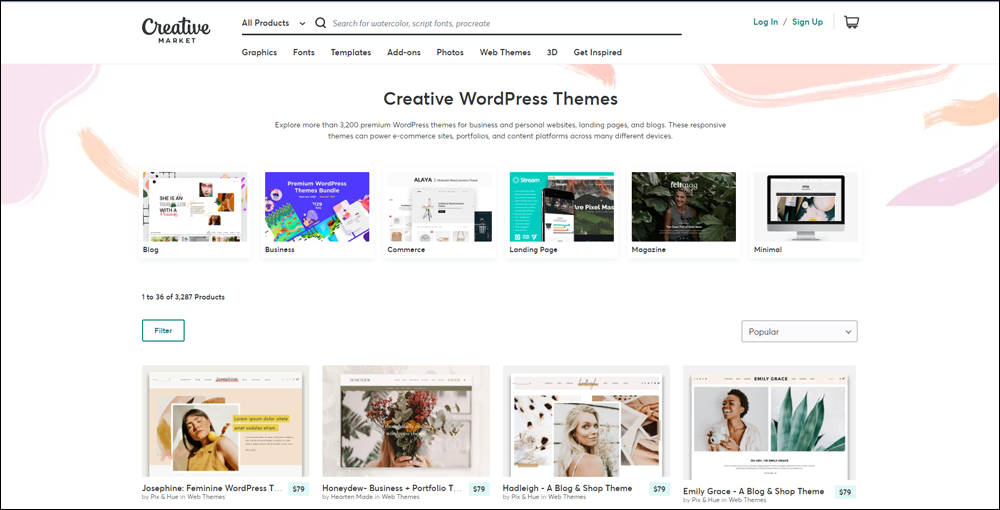
Task: Click the Log In link
Action: tap(765, 22)
